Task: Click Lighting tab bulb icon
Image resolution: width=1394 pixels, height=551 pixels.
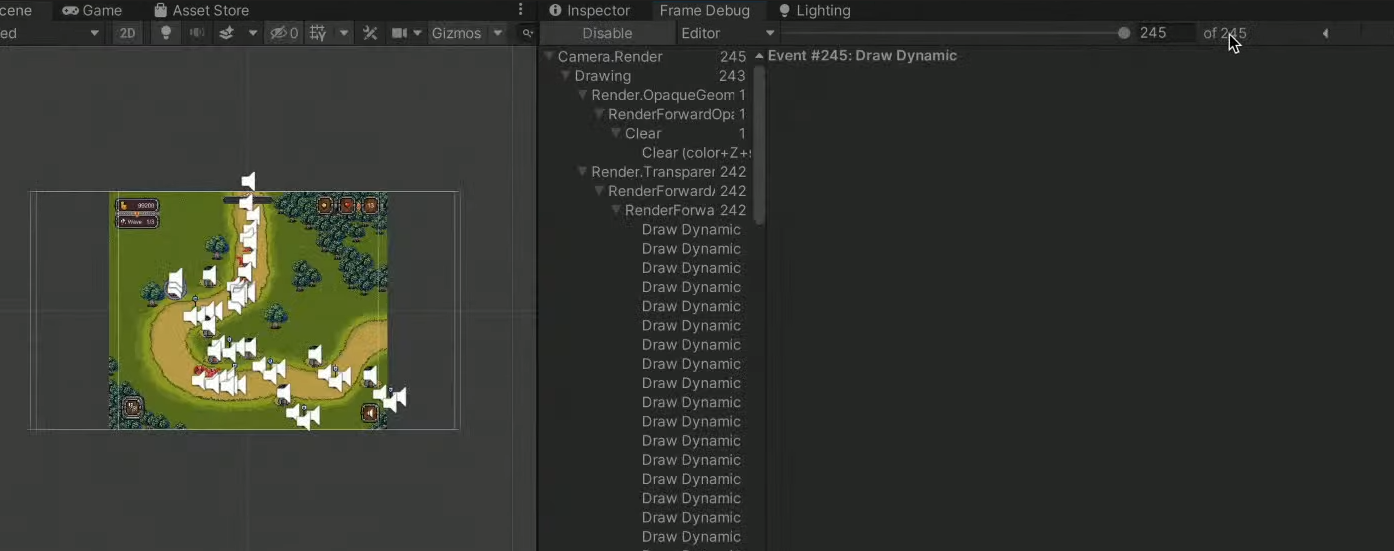Action: (784, 10)
